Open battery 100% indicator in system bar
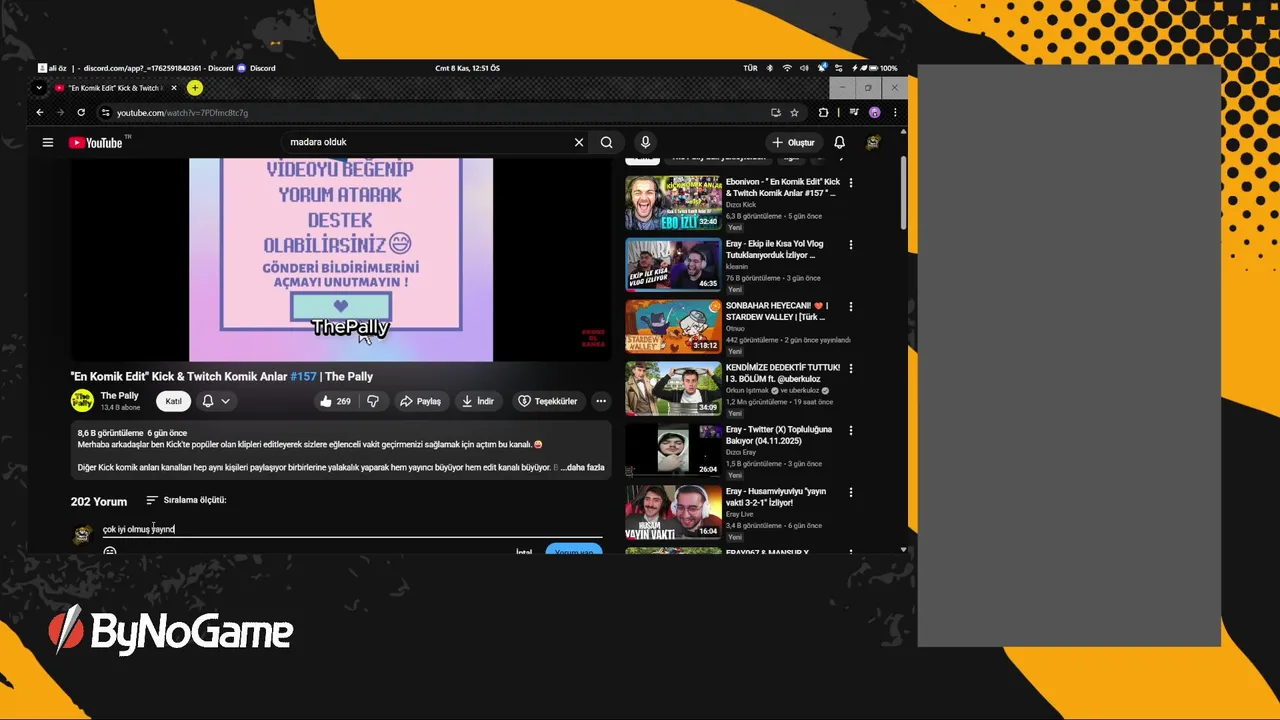Image resolution: width=1280 pixels, height=720 pixels. point(883,68)
